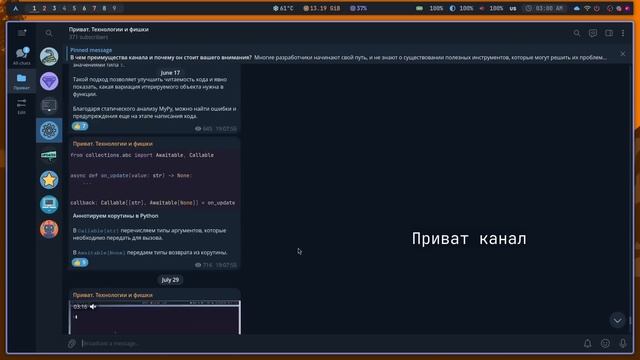Click the us keyboard layout indicator

[x=513, y=8]
